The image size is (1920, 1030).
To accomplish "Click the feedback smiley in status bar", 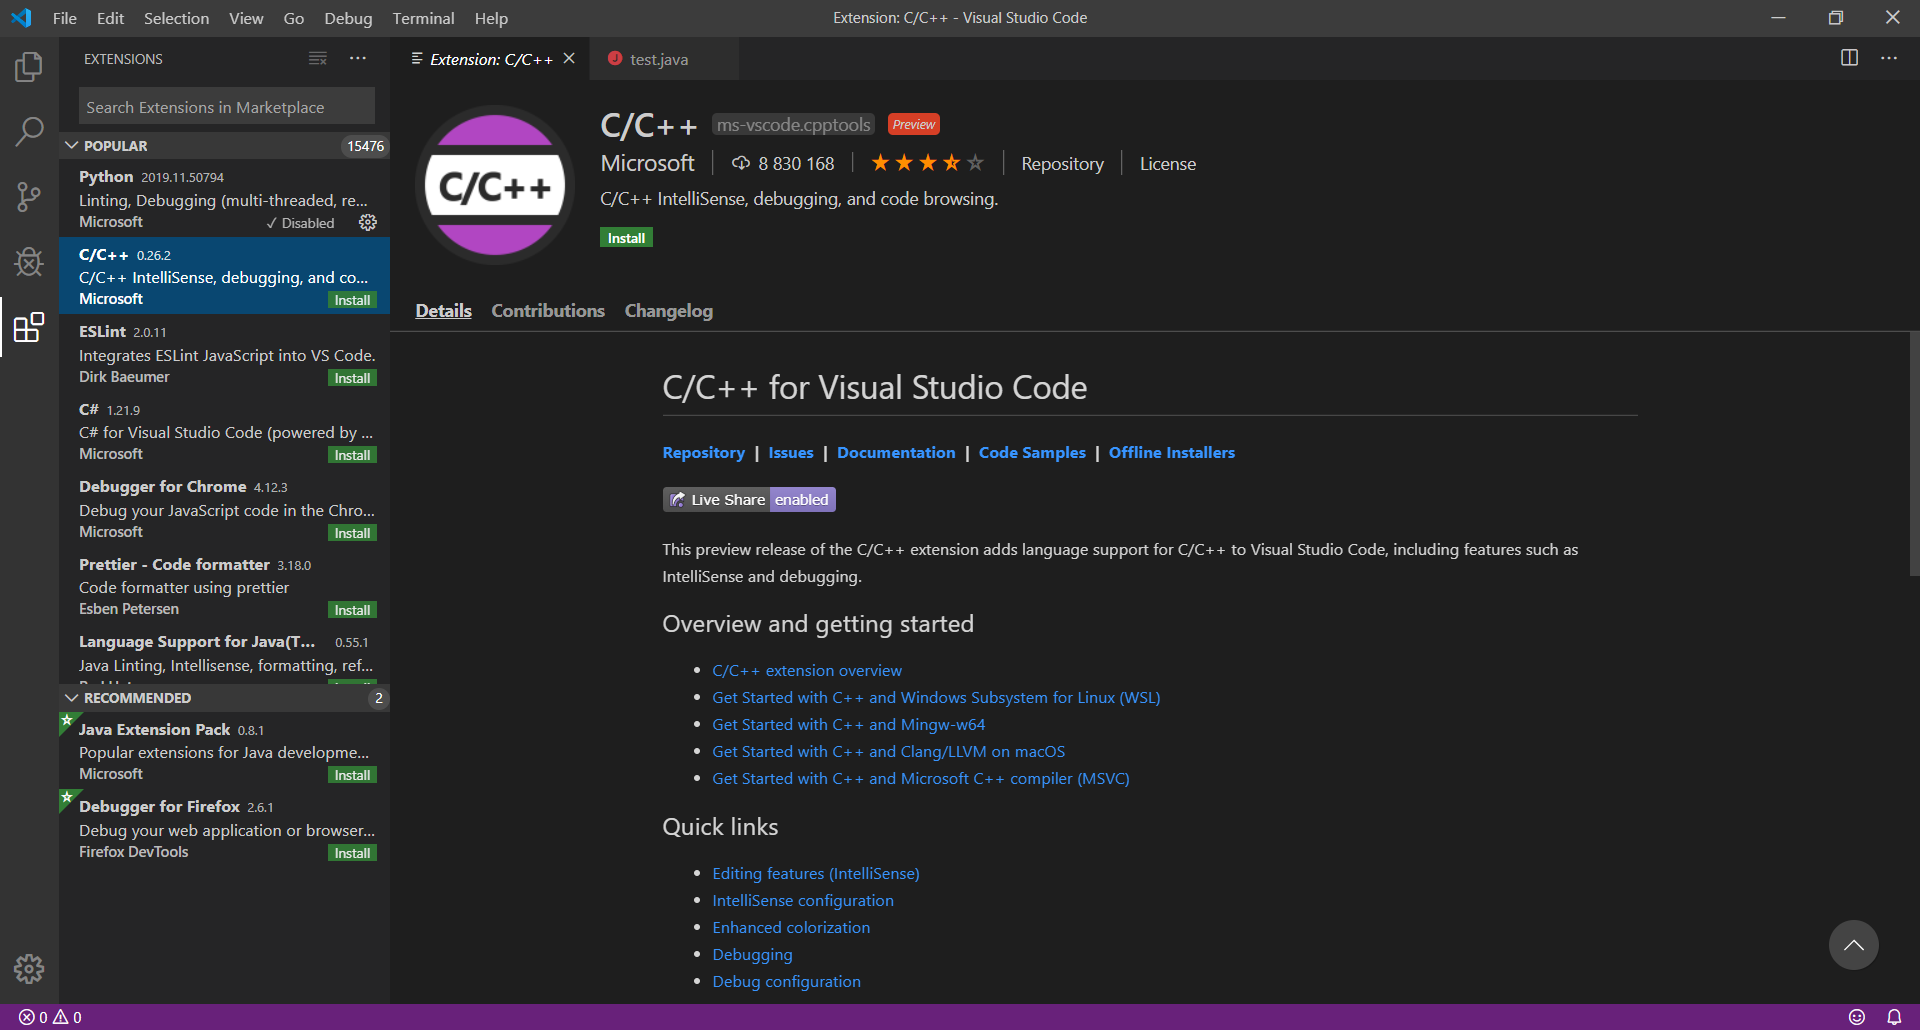I will 1857,1017.
